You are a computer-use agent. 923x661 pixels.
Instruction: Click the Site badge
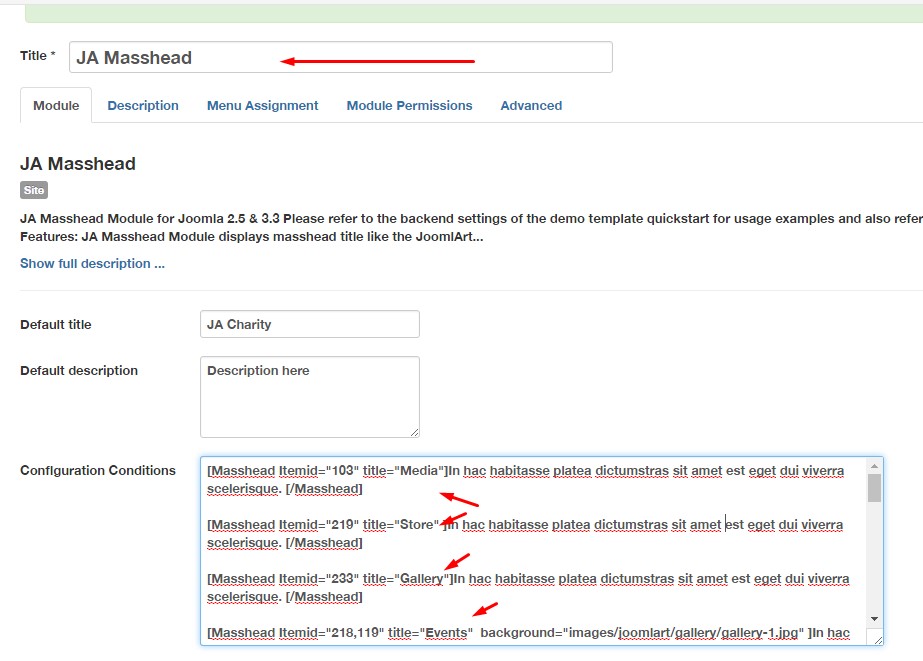(34, 190)
